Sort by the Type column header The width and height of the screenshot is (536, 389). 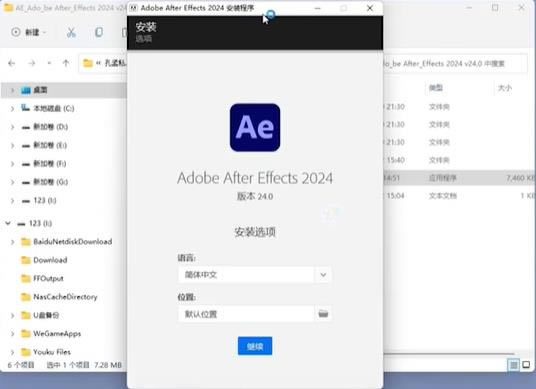(436, 88)
